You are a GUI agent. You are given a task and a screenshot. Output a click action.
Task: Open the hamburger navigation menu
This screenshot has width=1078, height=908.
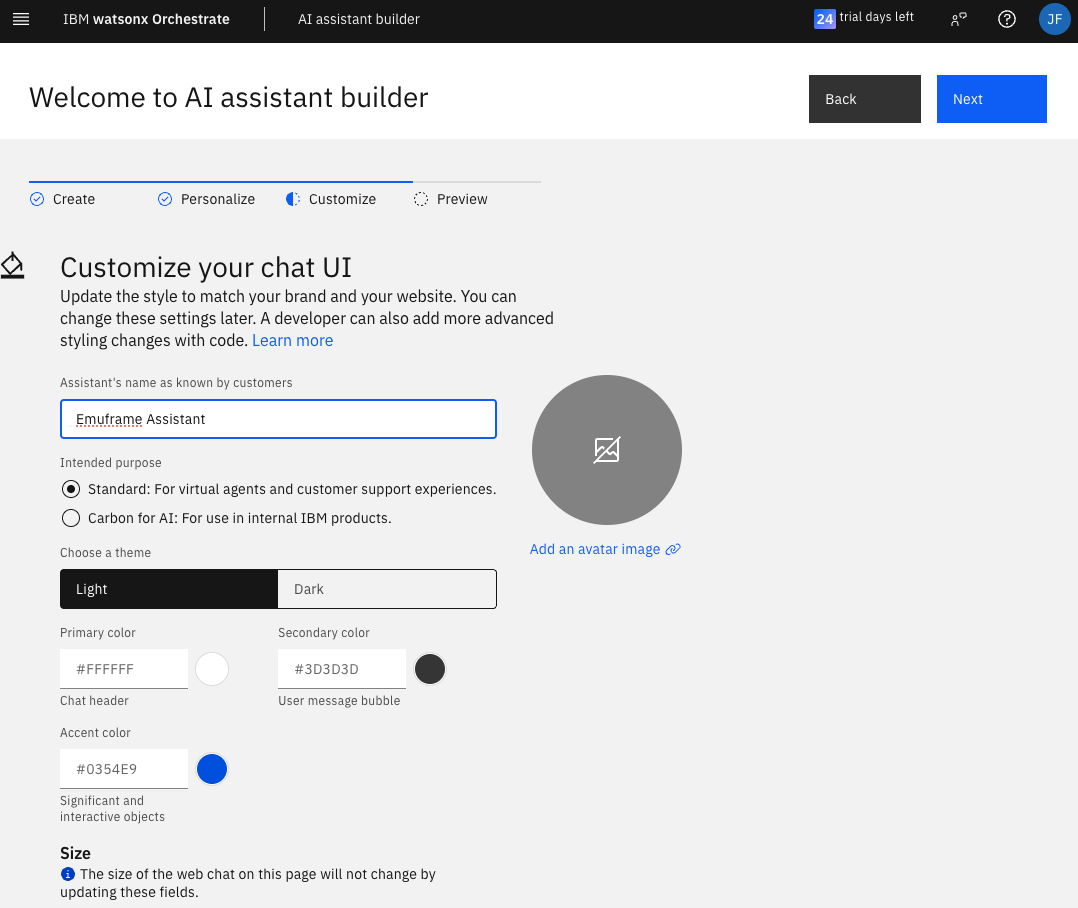tap(21, 19)
